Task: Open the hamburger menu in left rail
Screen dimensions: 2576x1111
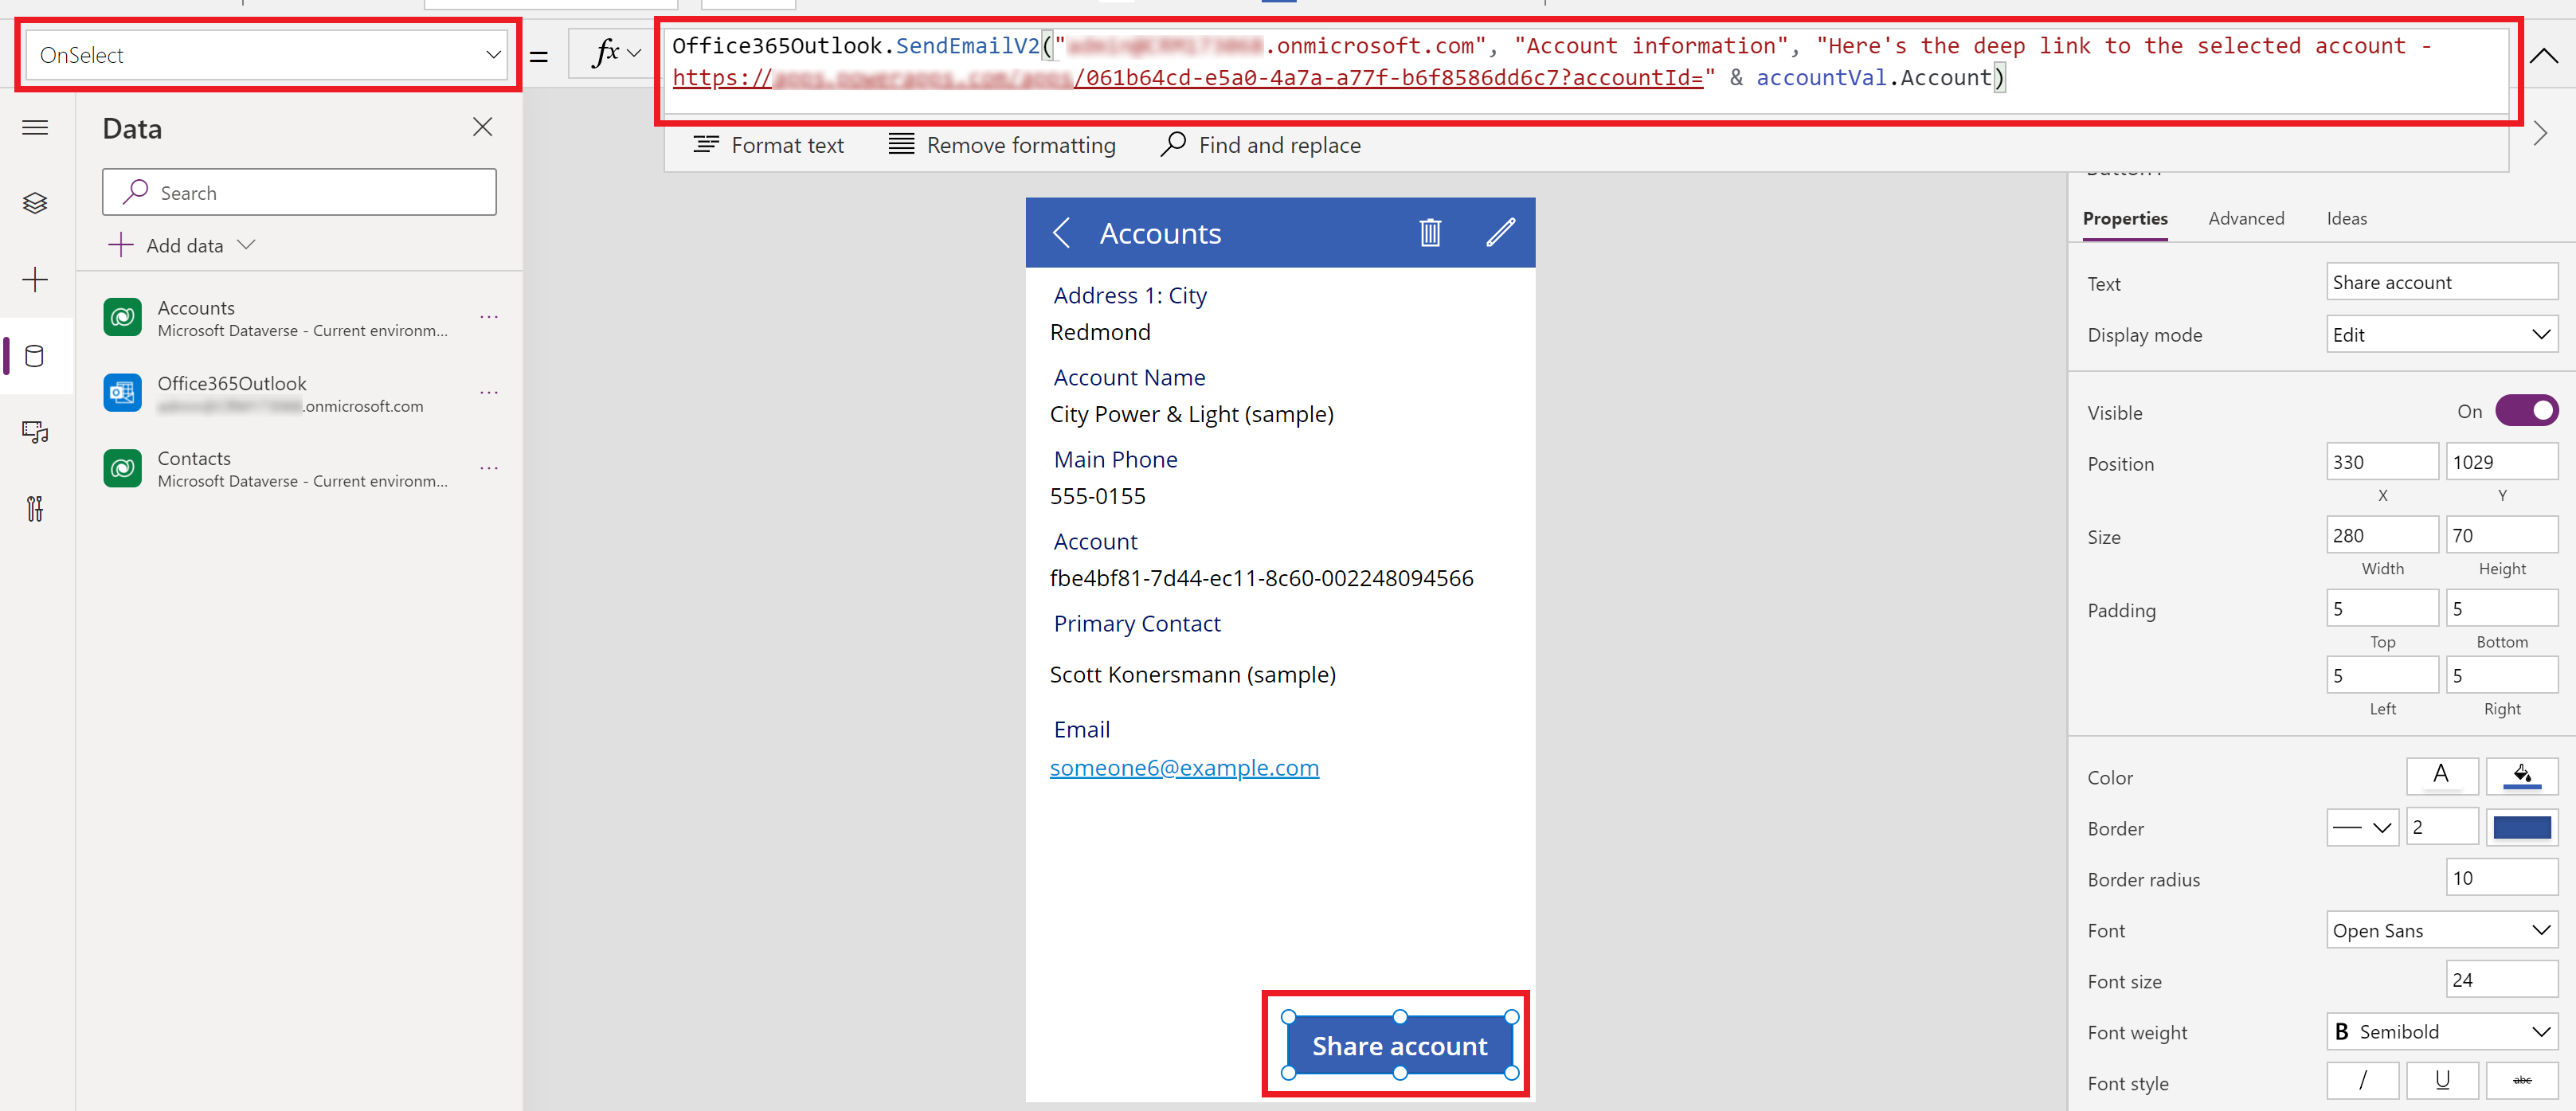Action: [x=35, y=127]
